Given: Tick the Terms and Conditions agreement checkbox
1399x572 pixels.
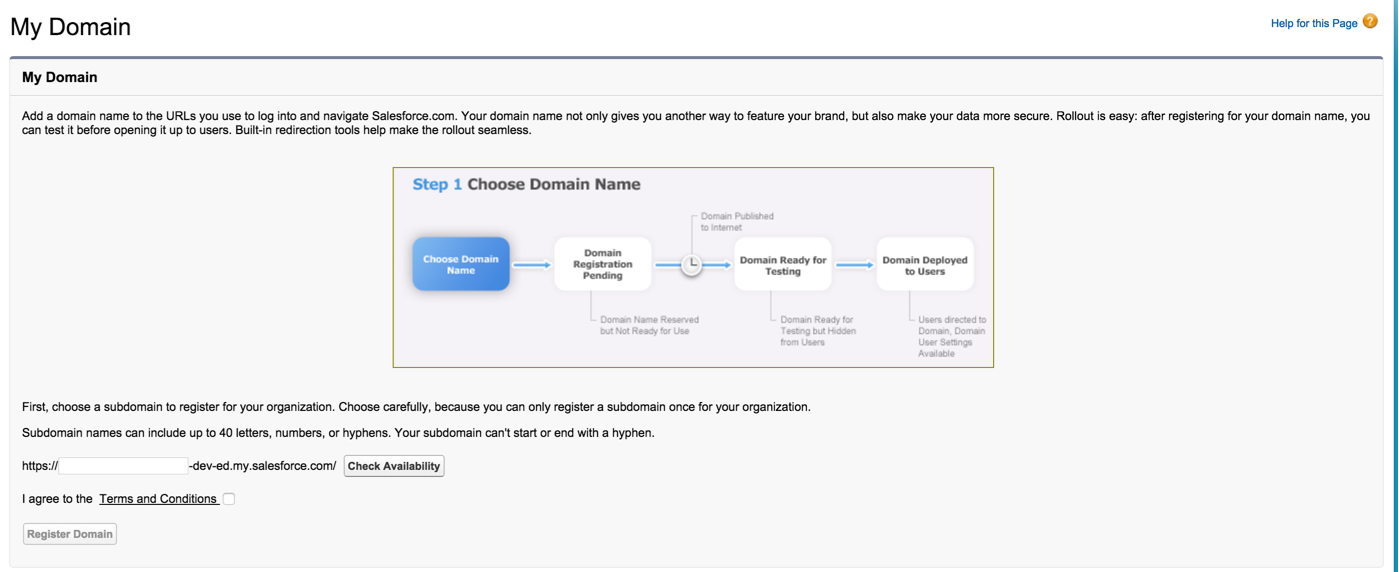Looking at the screenshot, I should [229, 499].
